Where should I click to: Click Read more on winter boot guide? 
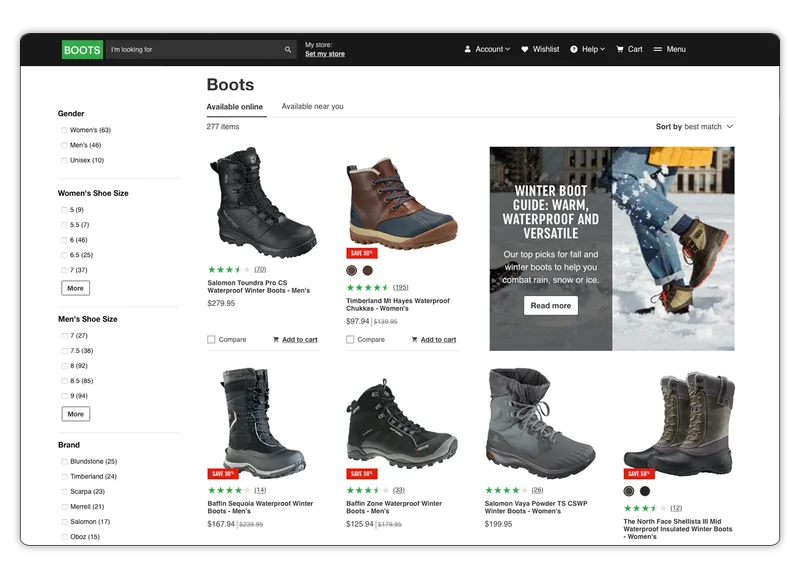coord(551,305)
